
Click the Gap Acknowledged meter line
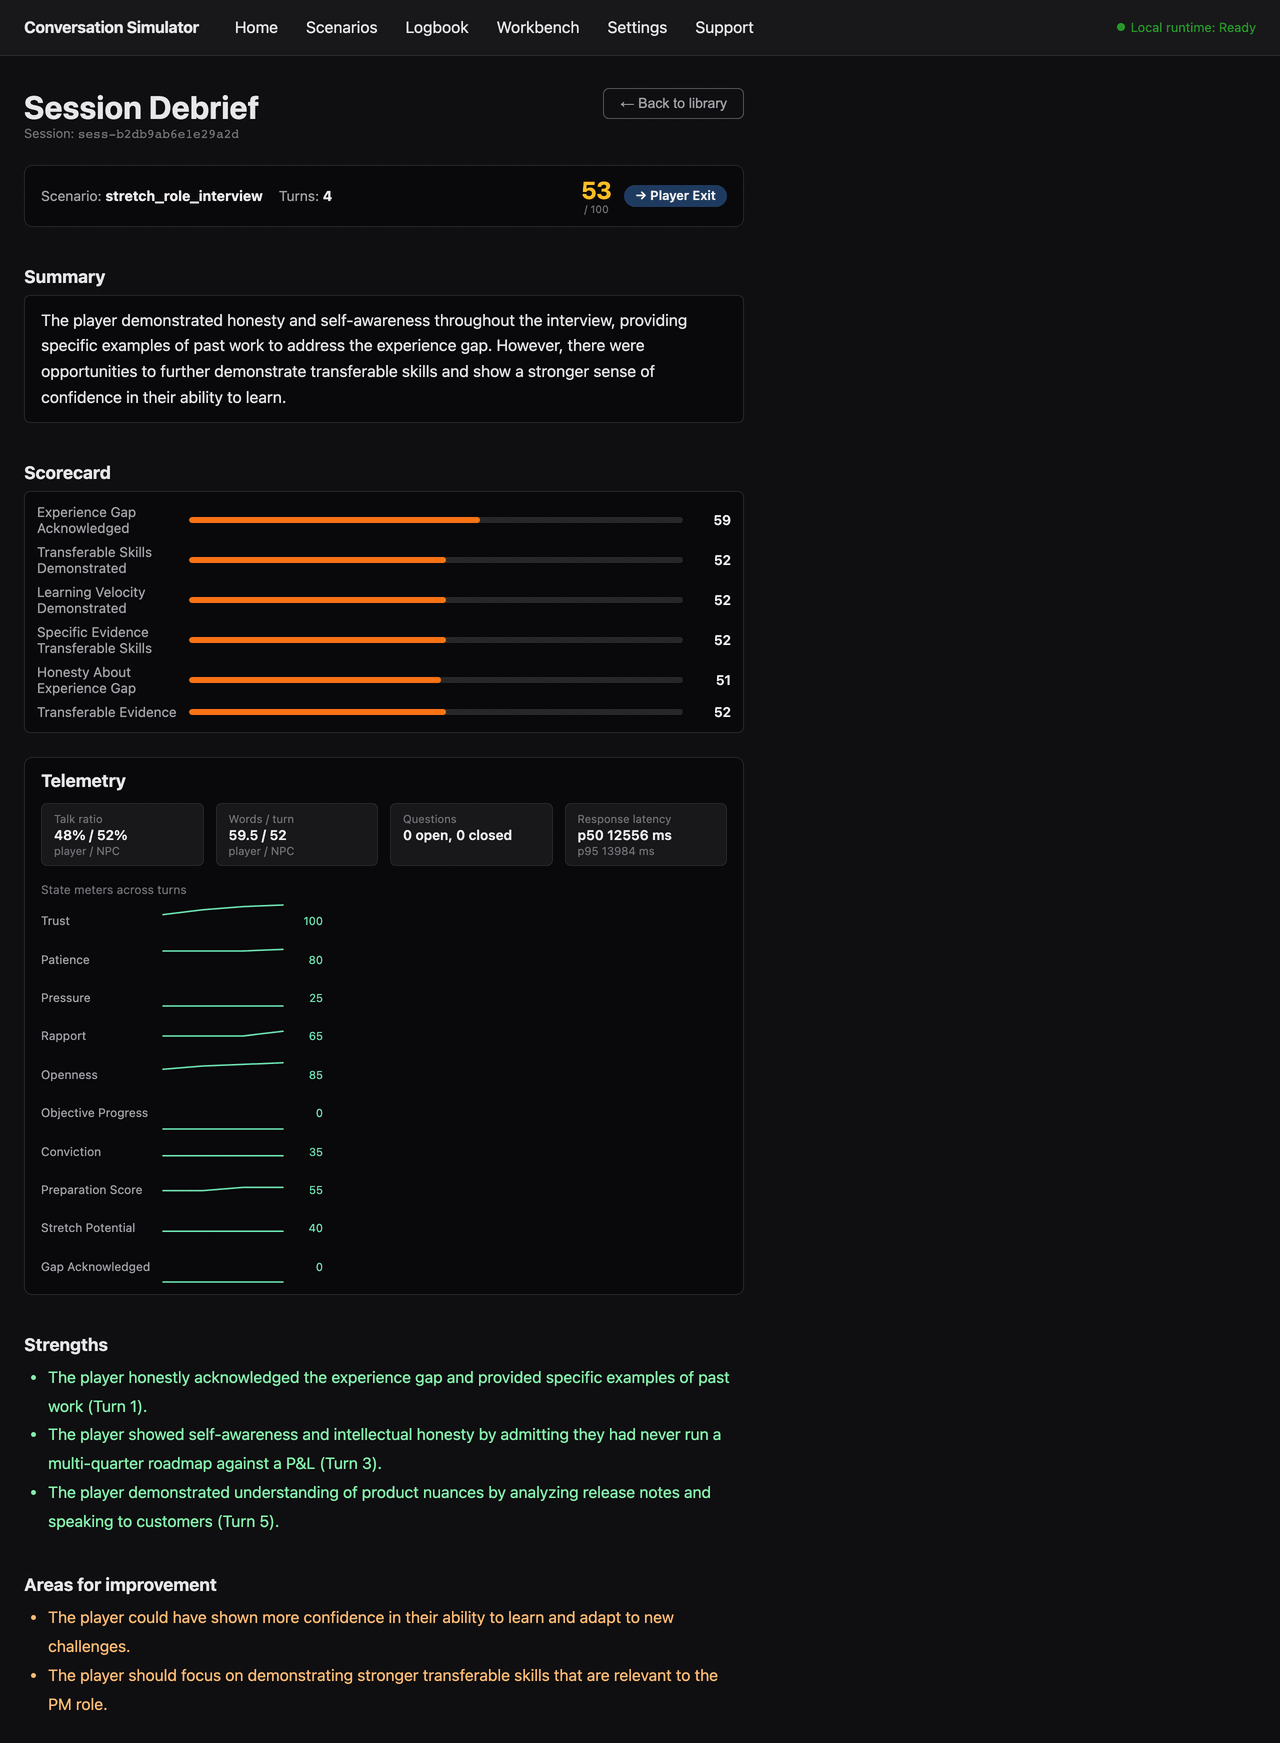point(223,1281)
